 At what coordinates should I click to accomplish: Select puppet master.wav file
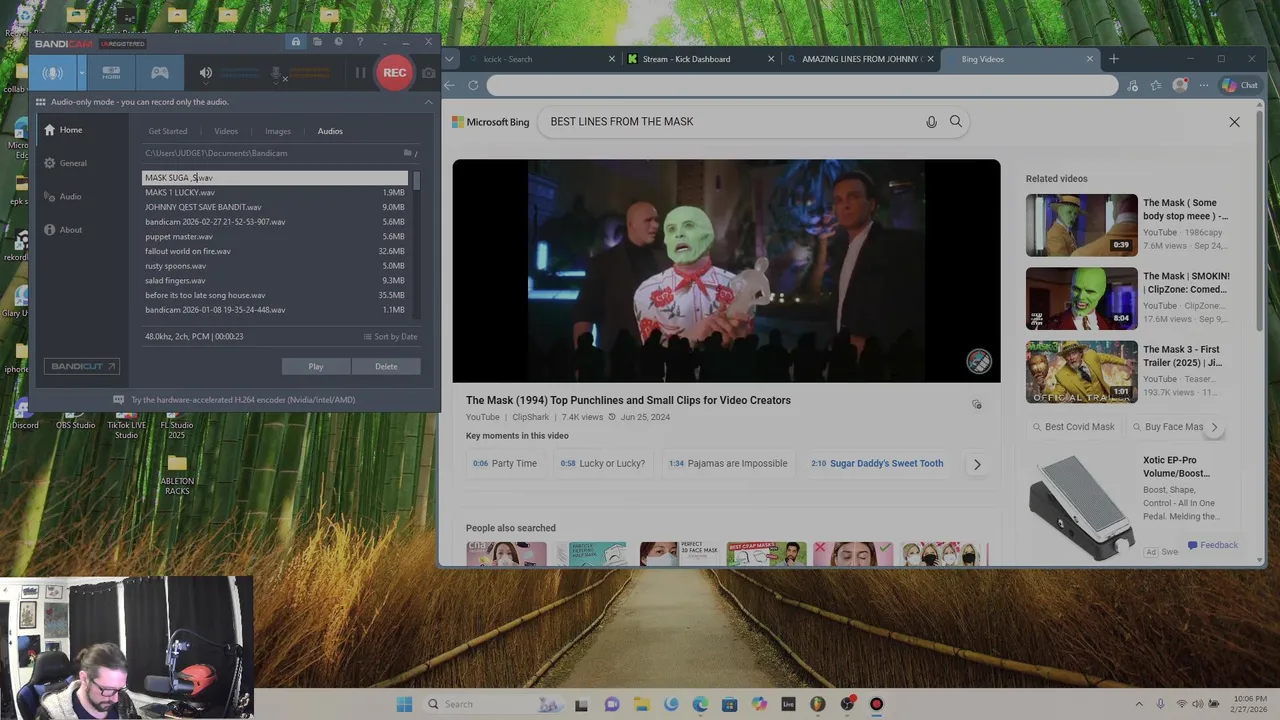[x=275, y=237]
